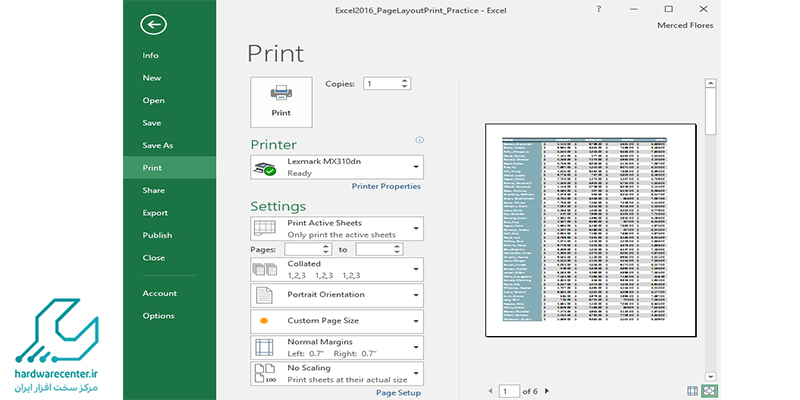
Task: Open the Page Setup link
Action: [398, 392]
